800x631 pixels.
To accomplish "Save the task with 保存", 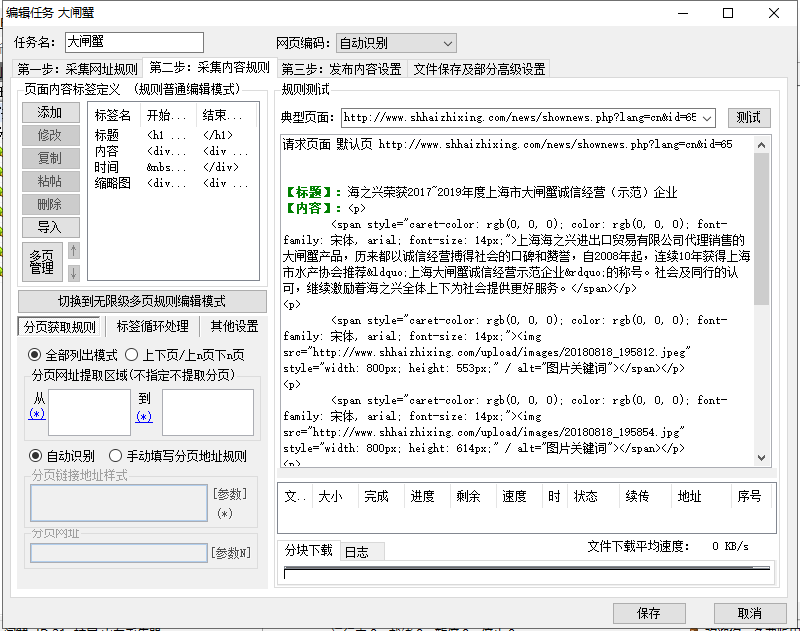I will click(x=648, y=613).
